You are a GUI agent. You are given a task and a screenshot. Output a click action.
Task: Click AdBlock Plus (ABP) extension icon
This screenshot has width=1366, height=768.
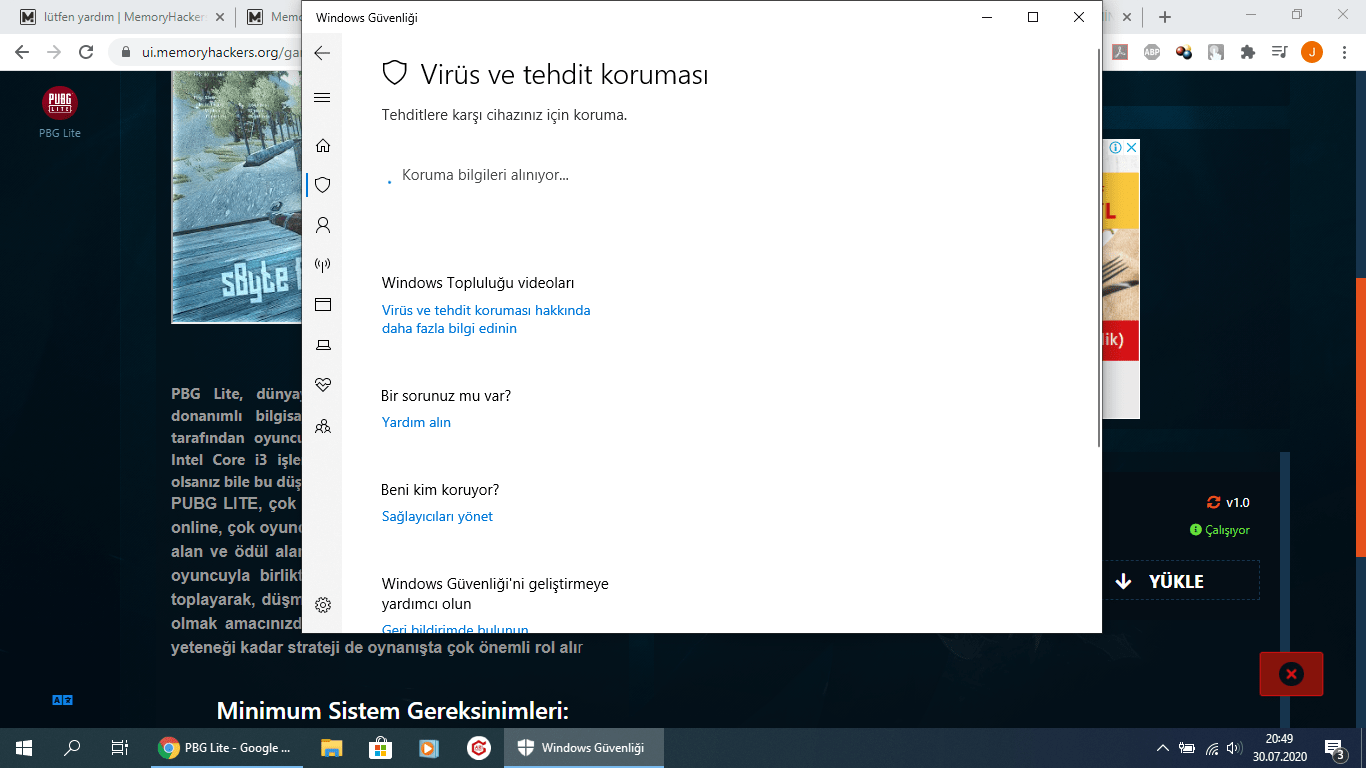1152,52
